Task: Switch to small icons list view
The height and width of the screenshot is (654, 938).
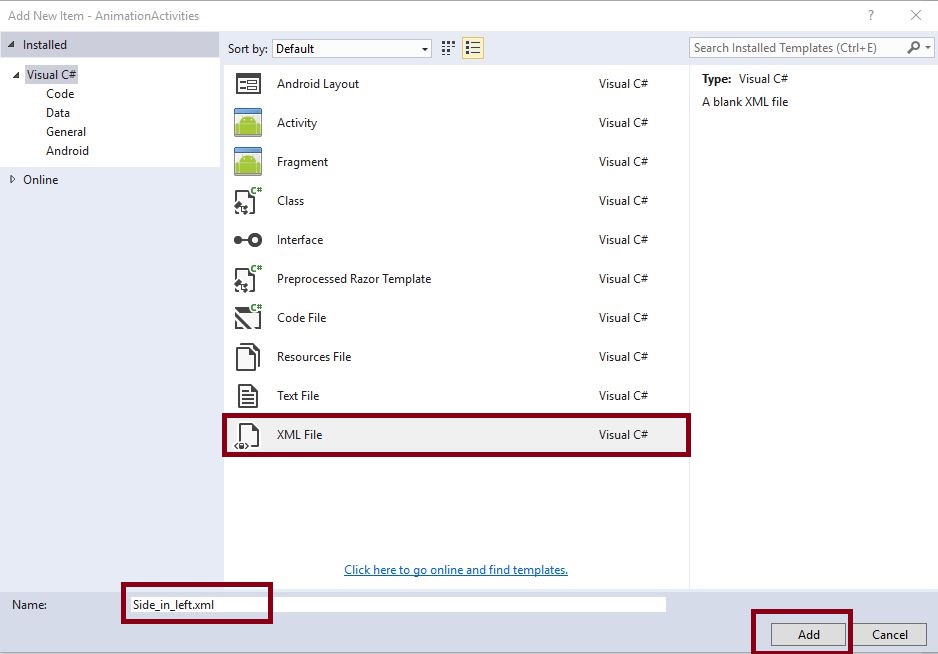Action: (473, 48)
